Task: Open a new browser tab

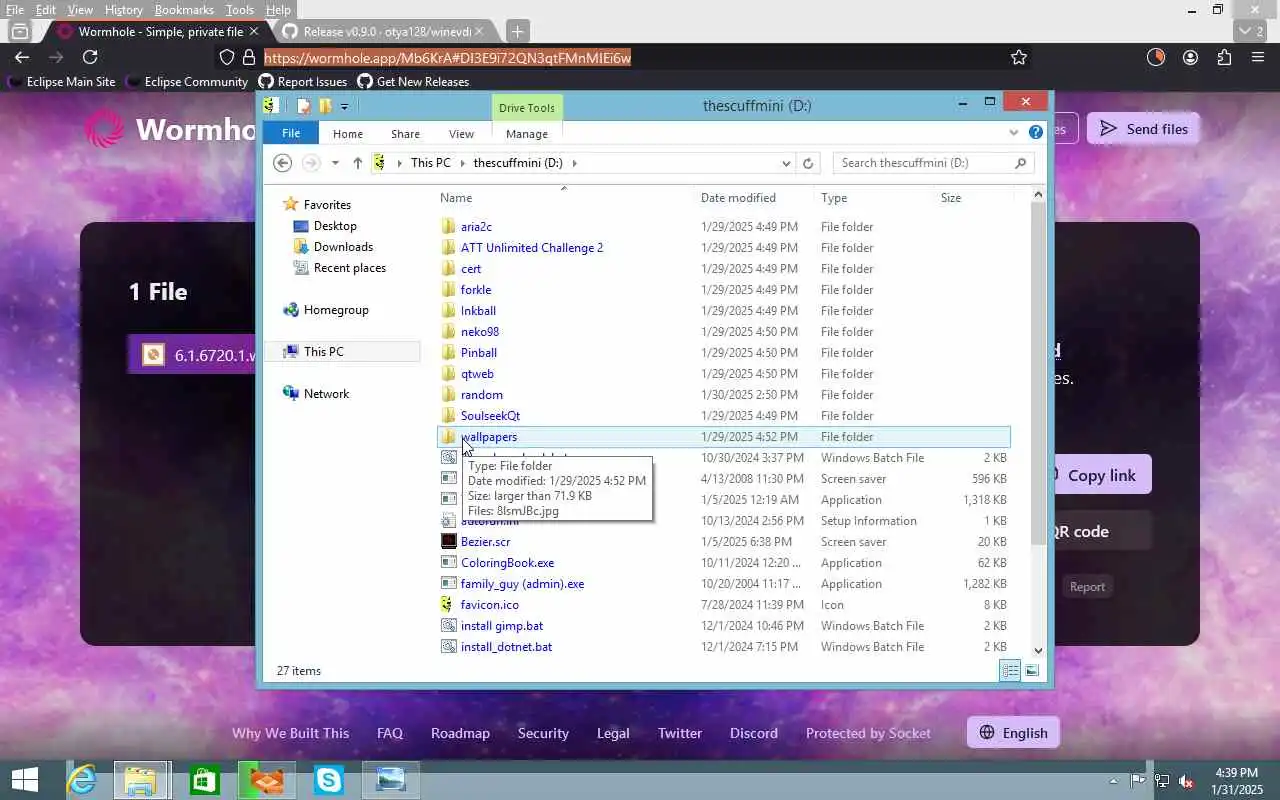Action: coord(517,31)
